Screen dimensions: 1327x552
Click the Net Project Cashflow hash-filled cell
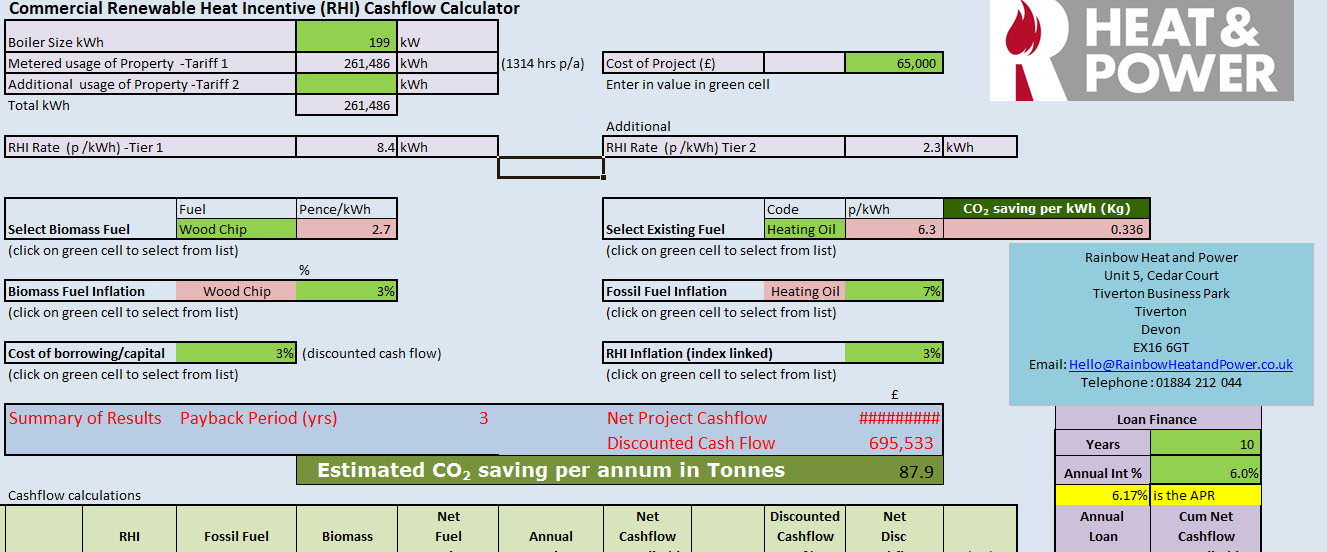click(x=898, y=419)
